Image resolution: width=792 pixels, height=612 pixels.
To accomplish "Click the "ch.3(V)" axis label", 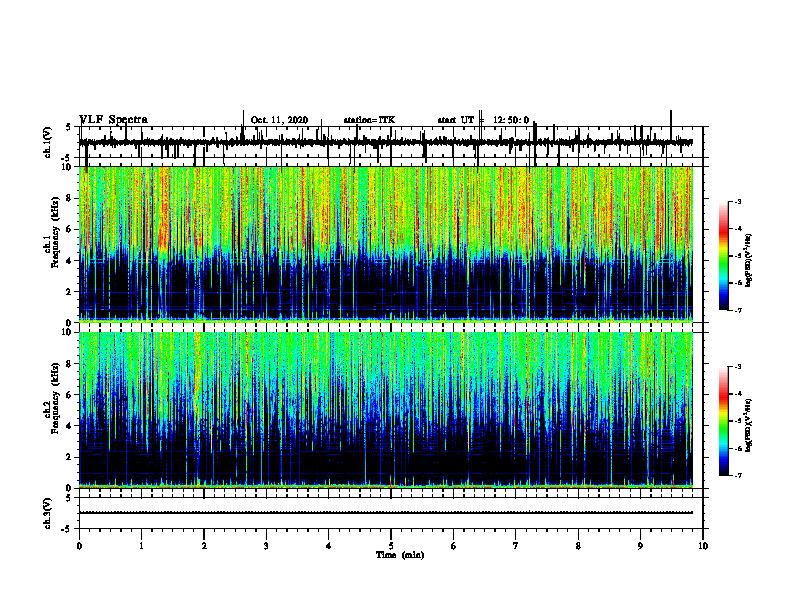I will (47, 513).
